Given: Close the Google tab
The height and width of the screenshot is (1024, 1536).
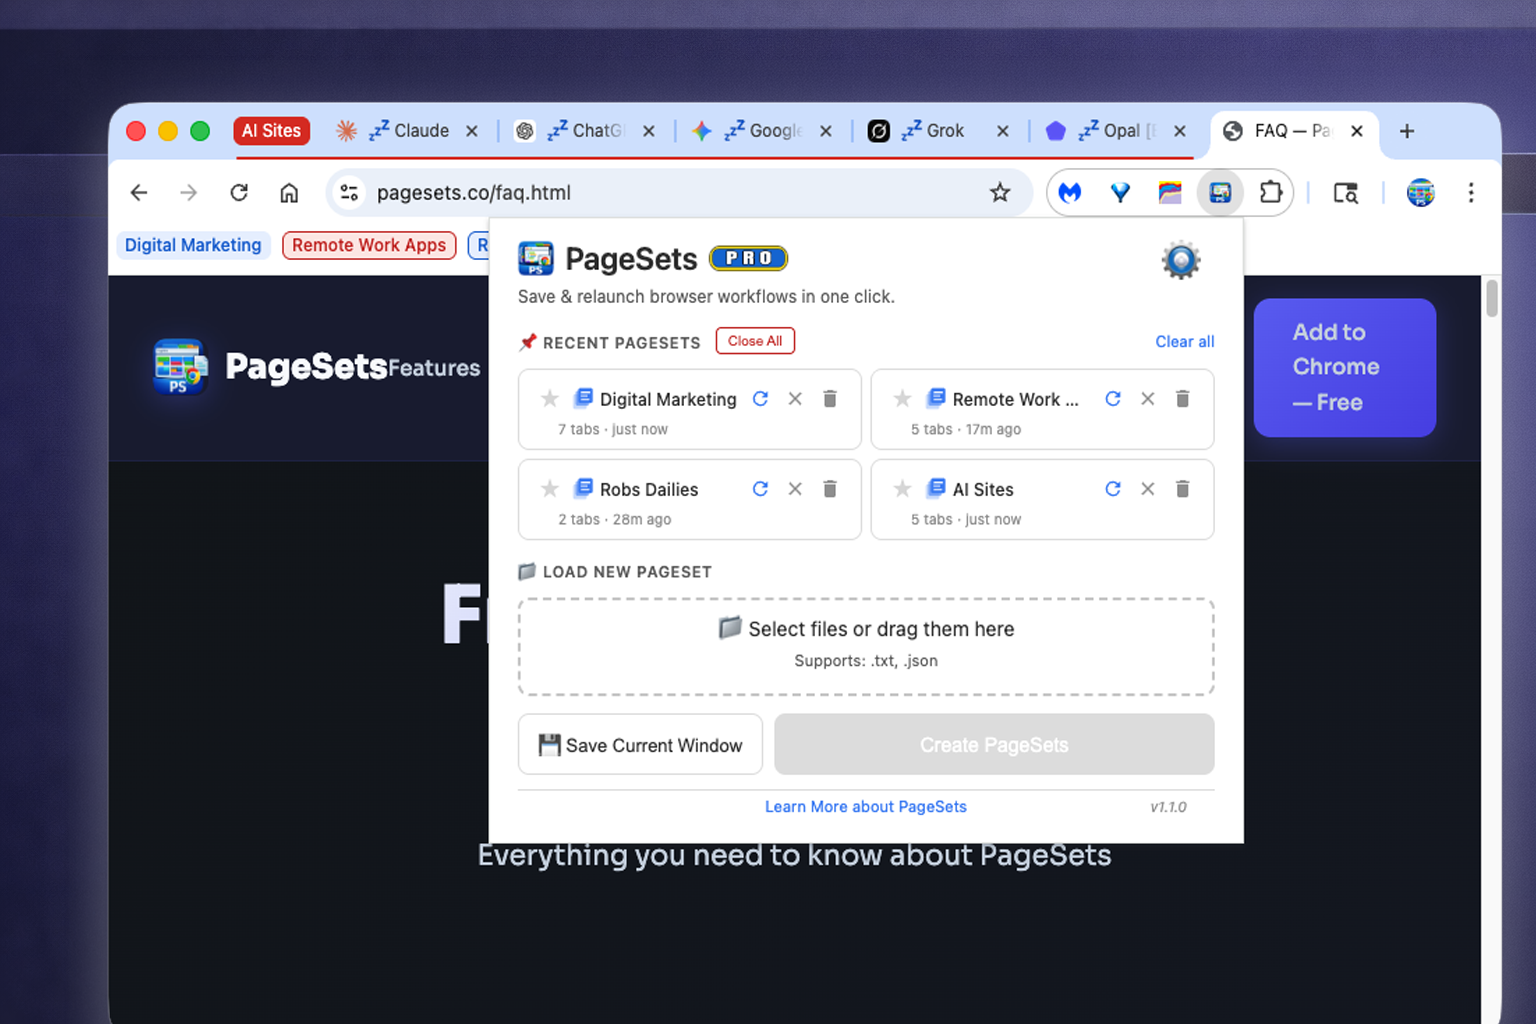Looking at the screenshot, I should click(826, 131).
